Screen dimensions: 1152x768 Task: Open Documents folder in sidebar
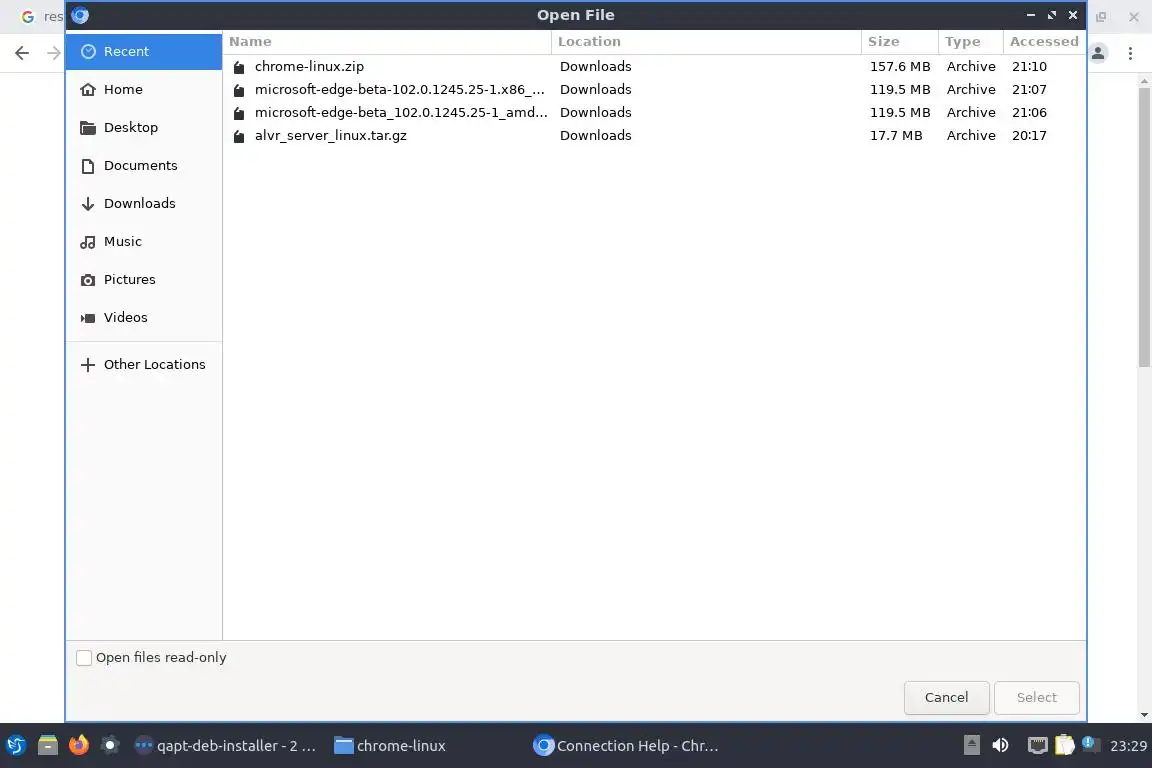[143, 166]
